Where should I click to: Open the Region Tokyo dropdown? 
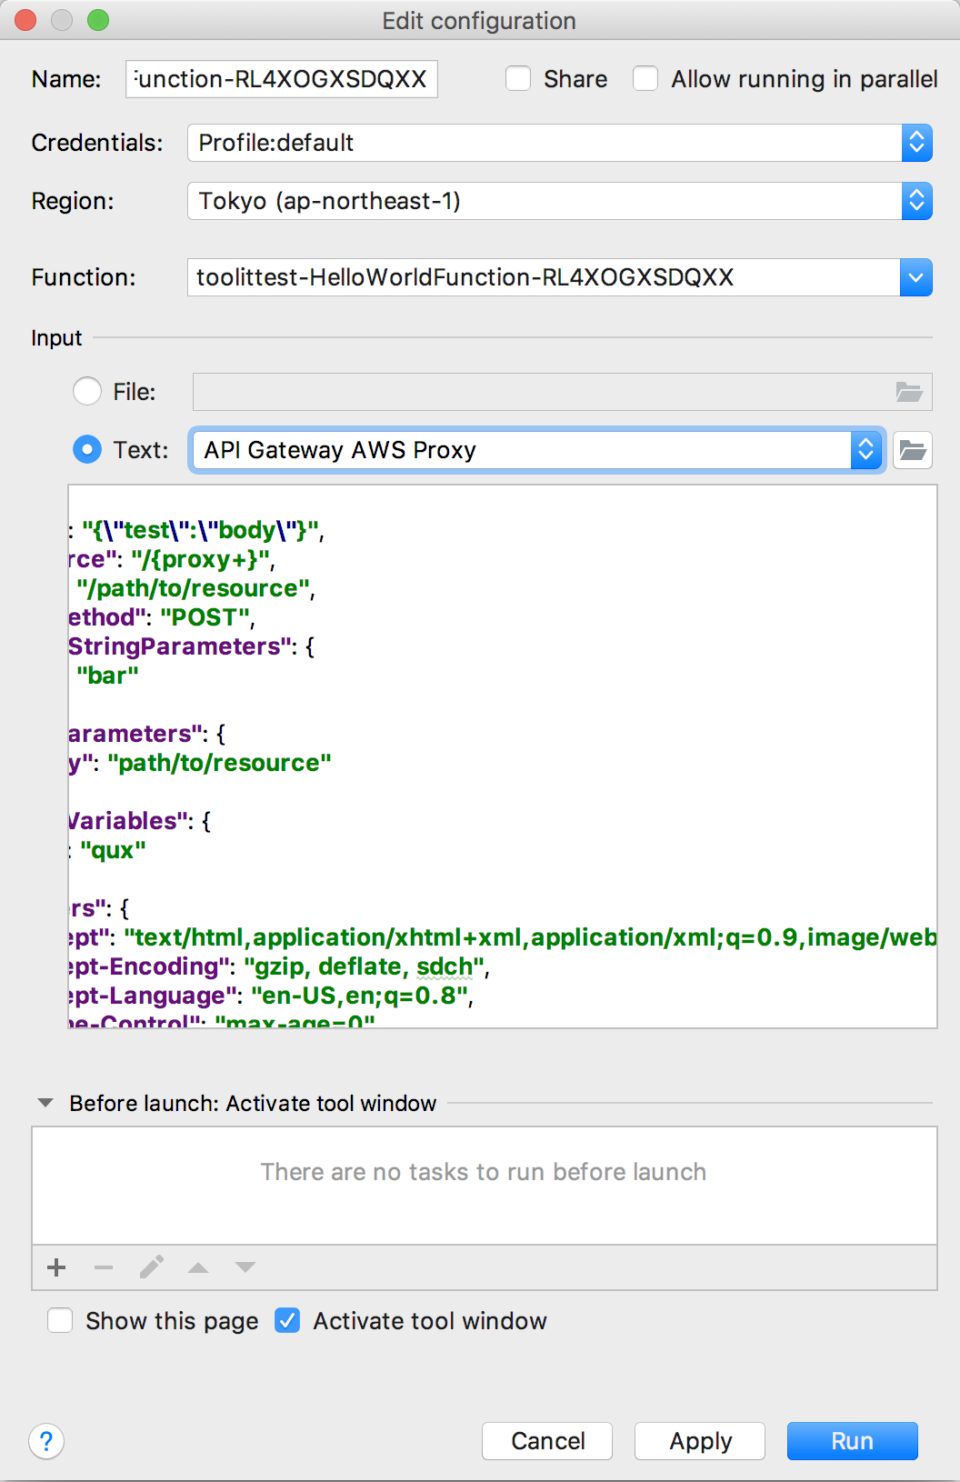click(x=560, y=201)
